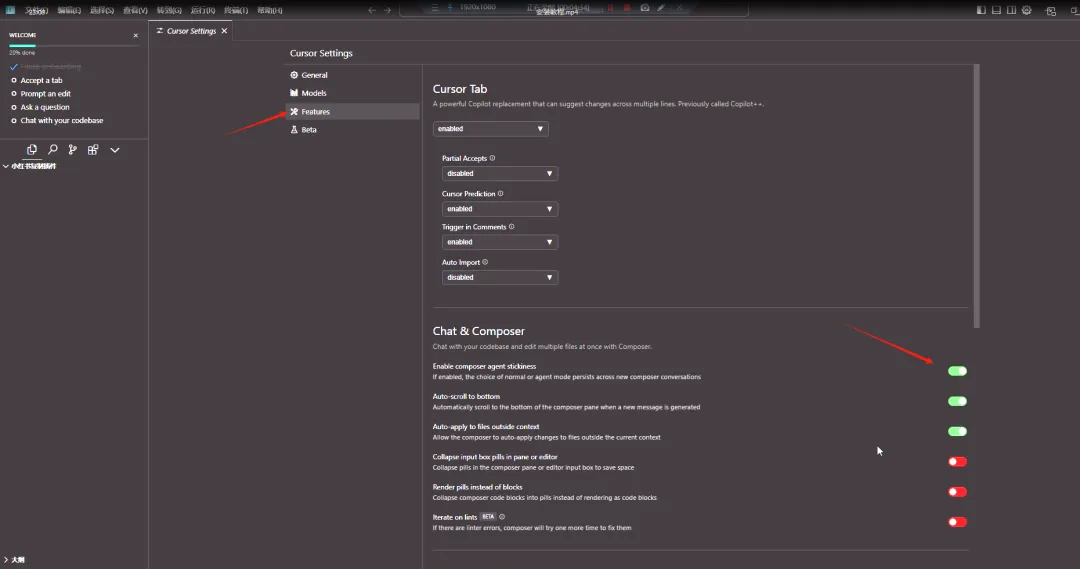Open Trigger in Comments dropdown
This screenshot has width=1080, height=569.
pyautogui.click(x=499, y=242)
